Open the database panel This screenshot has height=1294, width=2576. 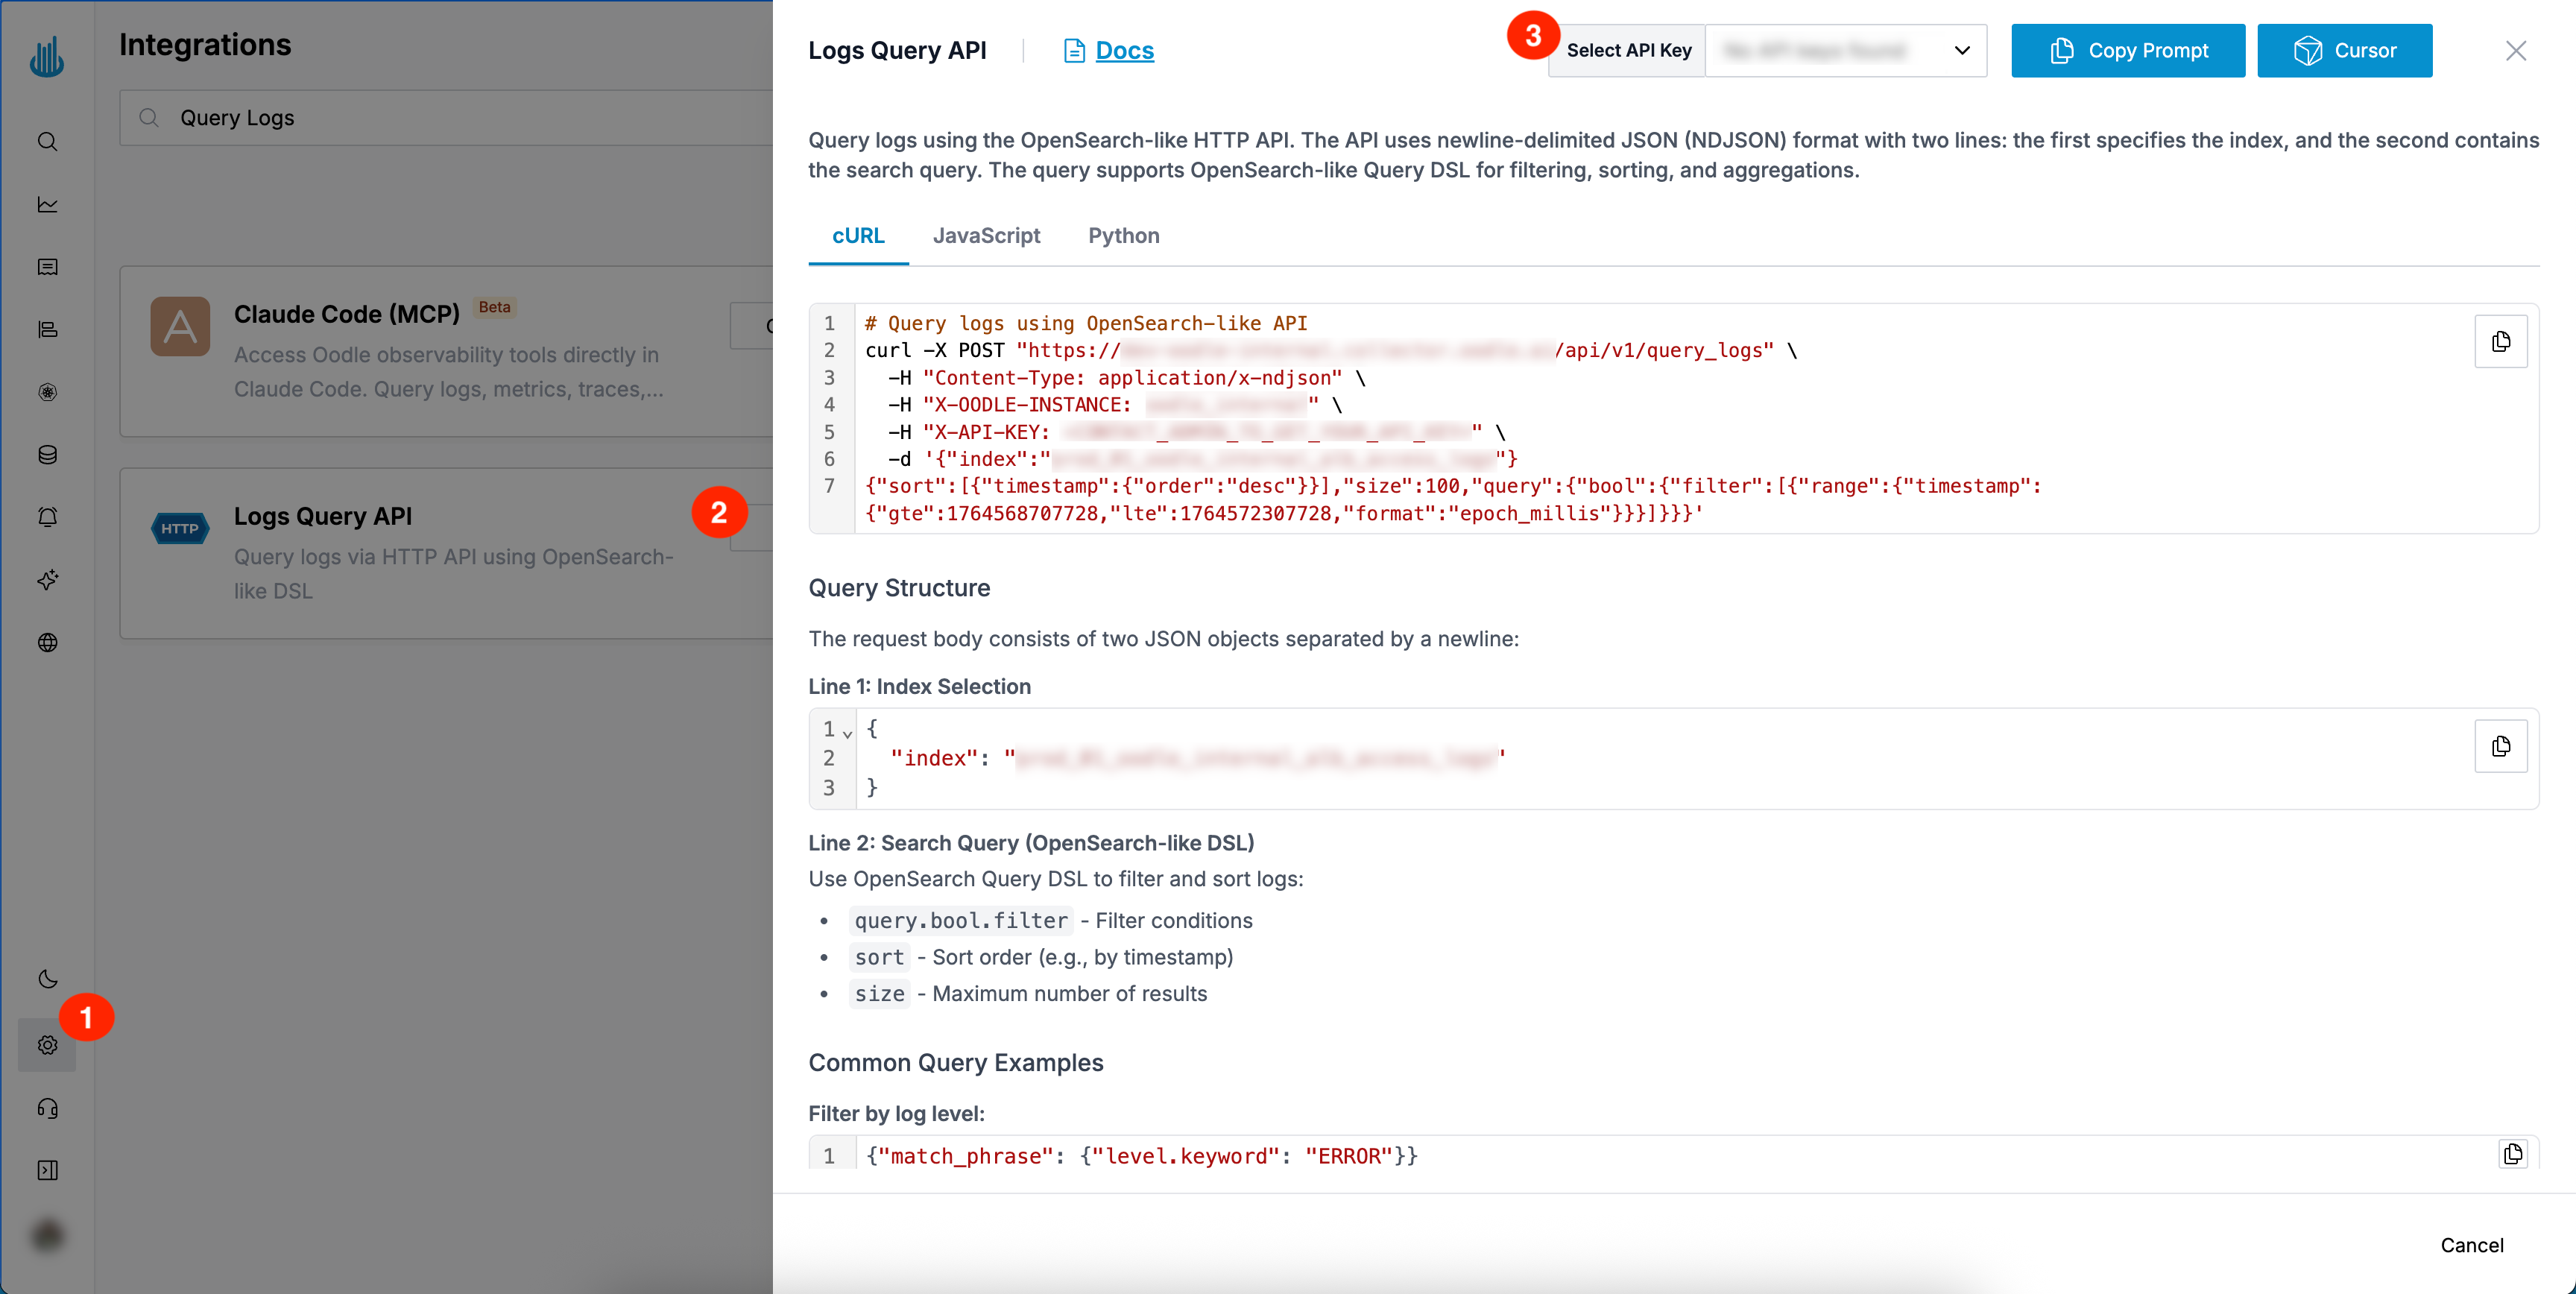coord(47,455)
